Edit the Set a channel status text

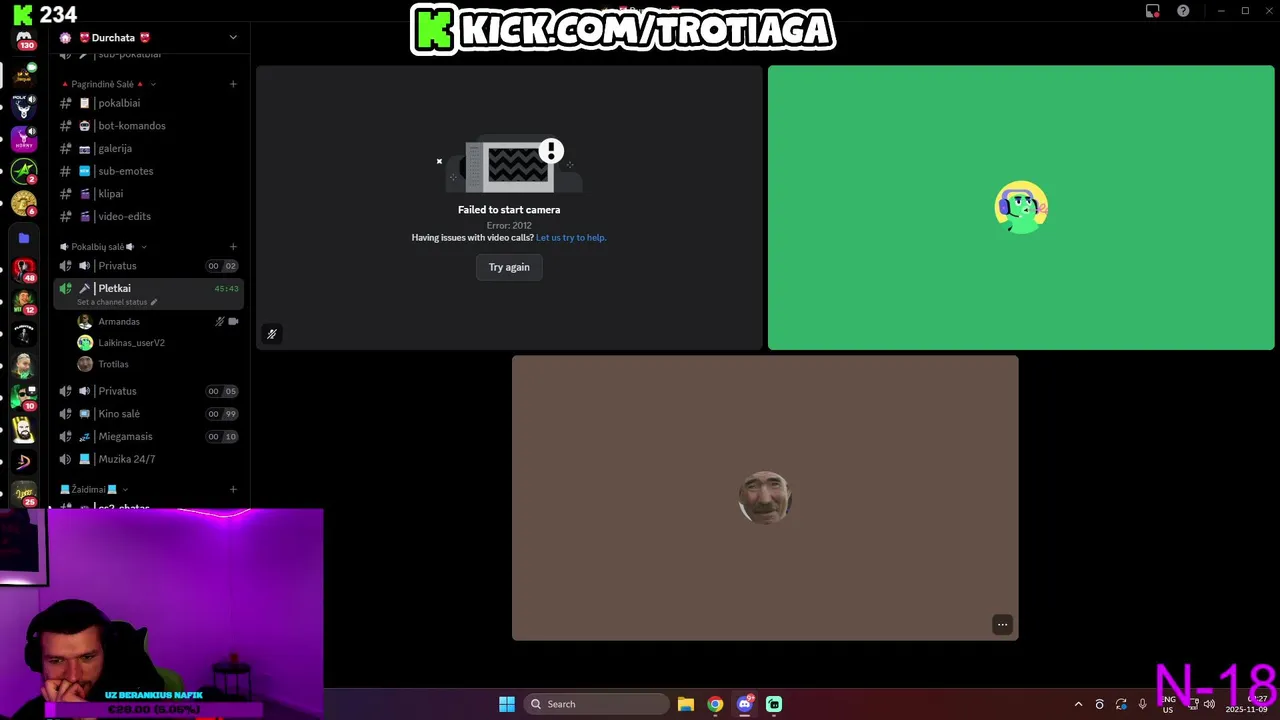117,302
